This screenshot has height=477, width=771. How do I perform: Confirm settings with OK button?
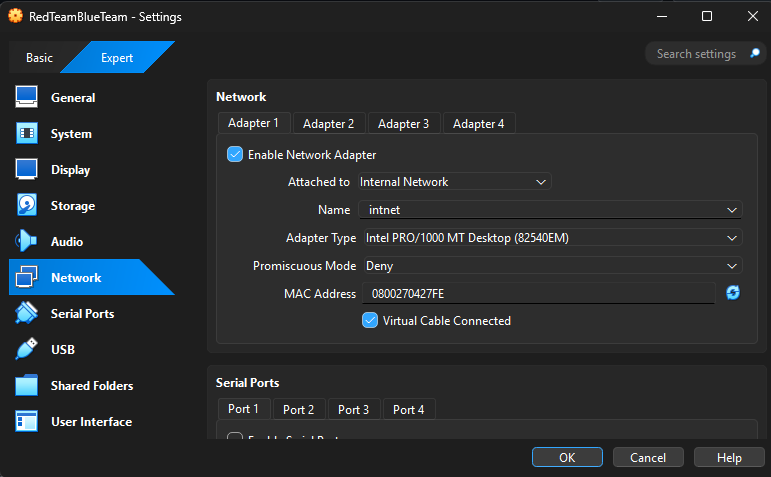click(567, 457)
